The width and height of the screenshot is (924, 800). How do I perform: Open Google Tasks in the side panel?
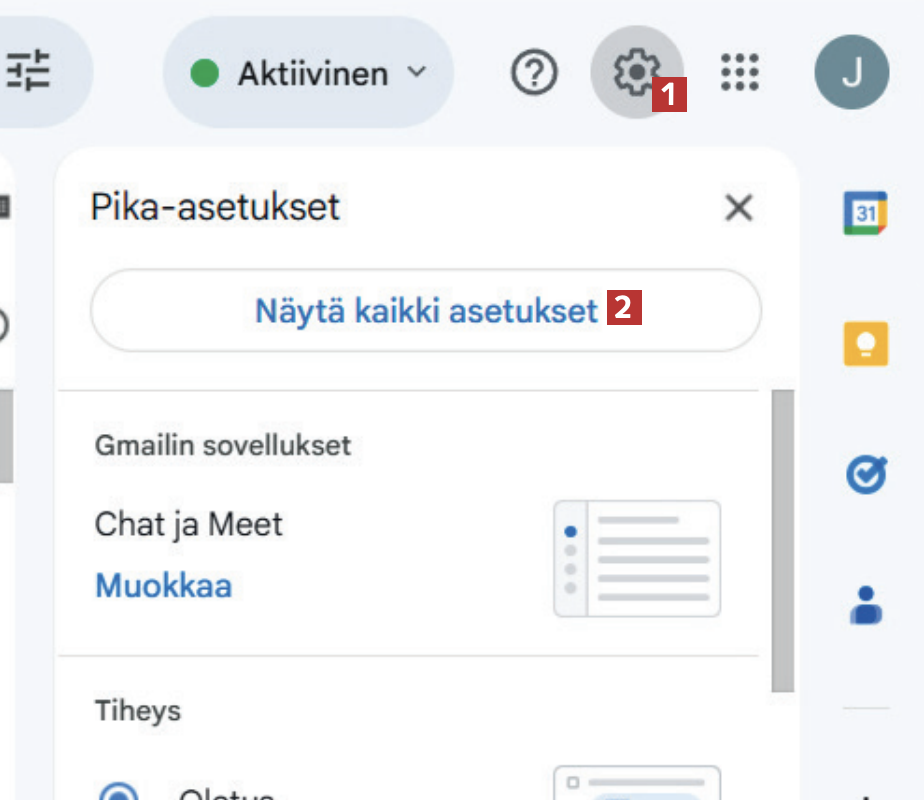865,475
